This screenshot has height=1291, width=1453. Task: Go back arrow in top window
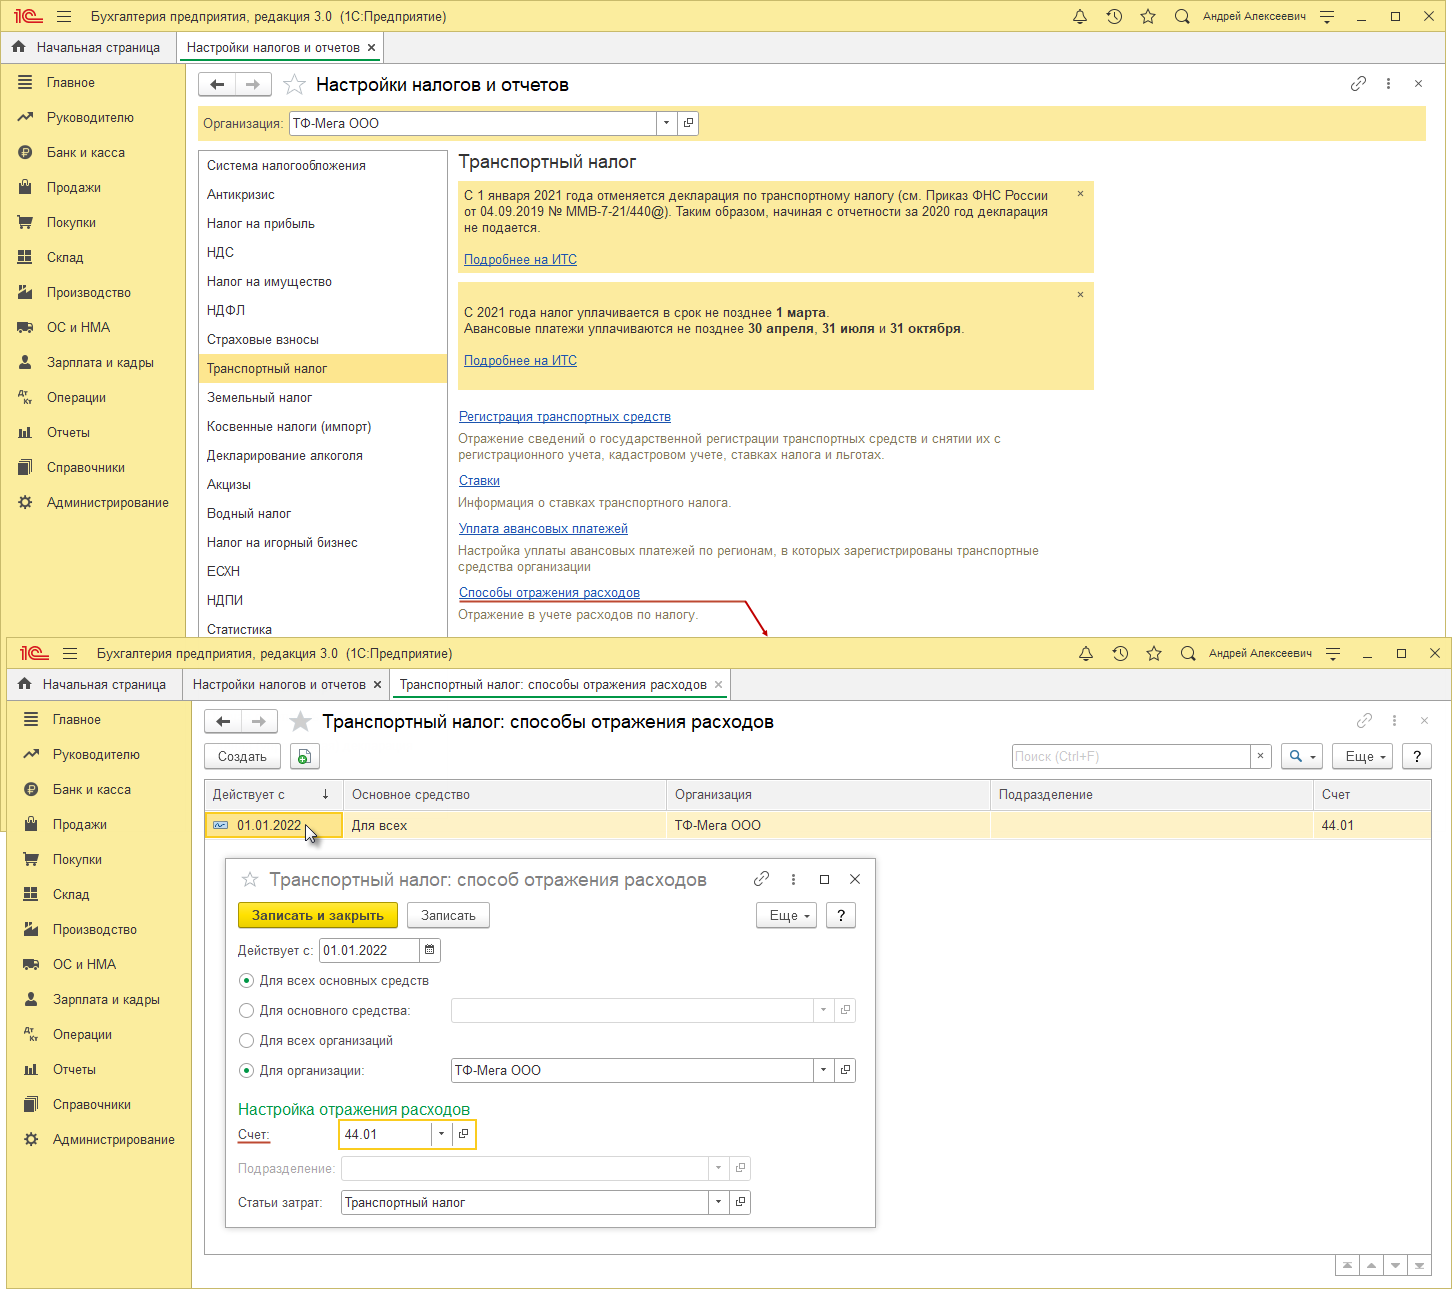(x=217, y=84)
